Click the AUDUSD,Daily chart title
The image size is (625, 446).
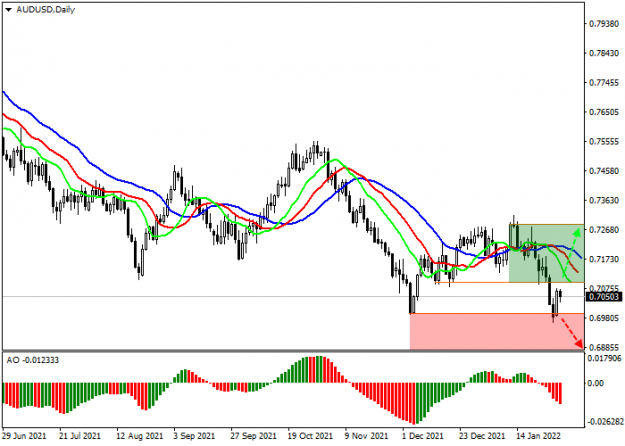(45, 10)
